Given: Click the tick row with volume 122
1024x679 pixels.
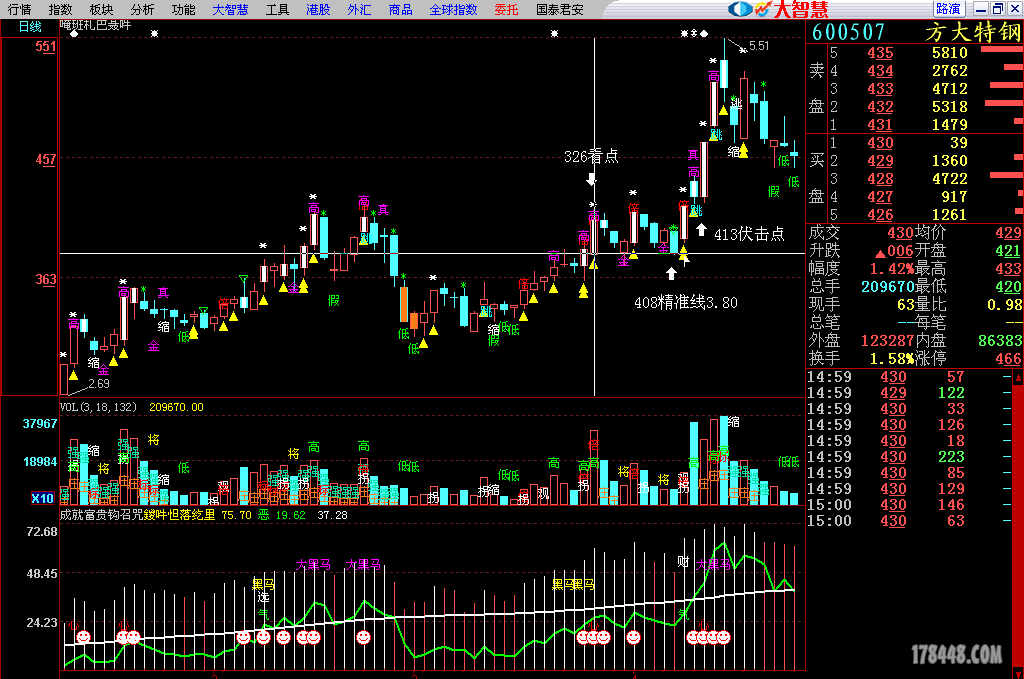Looking at the screenshot, I should click(910, 393).
